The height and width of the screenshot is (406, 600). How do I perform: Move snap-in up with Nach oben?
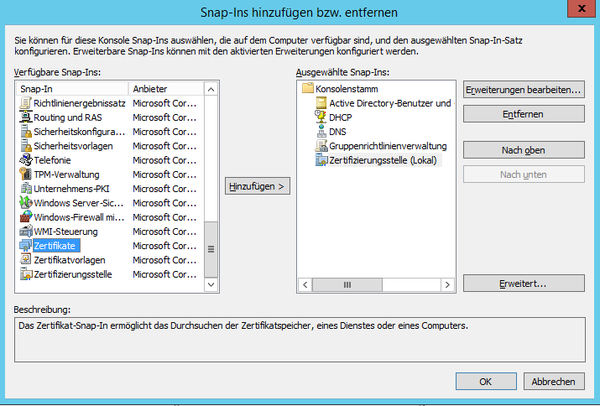click(524, 150)
